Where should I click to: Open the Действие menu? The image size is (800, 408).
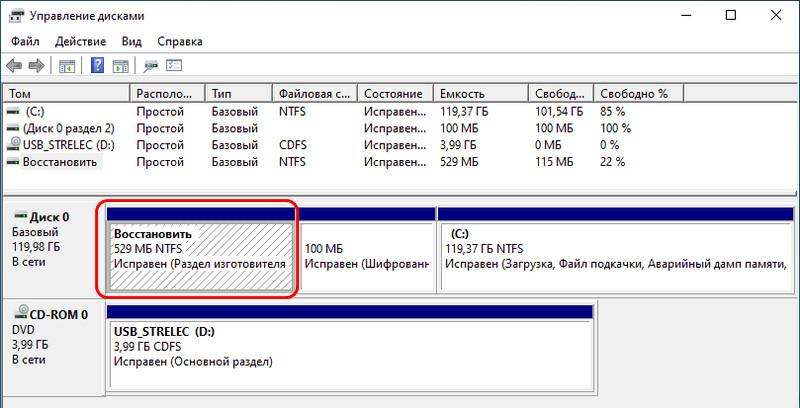(x=81, y=41)
